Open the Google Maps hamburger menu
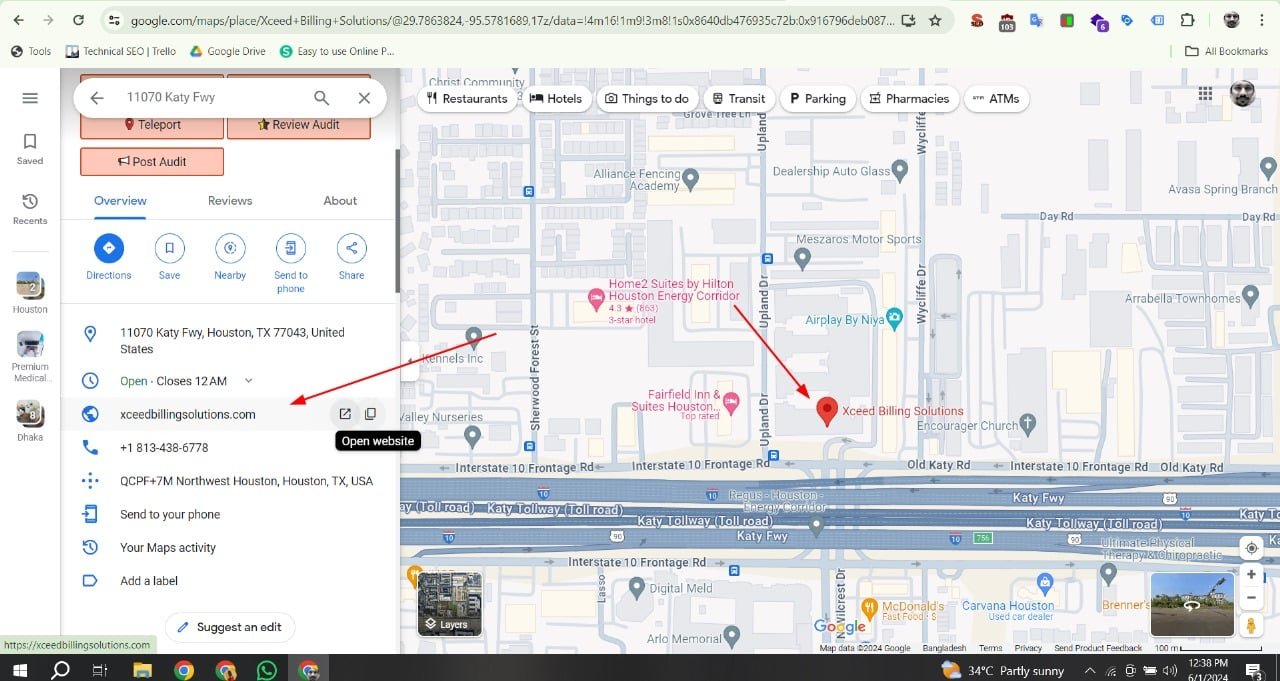This screenshot has width=1280, height=681. [30, 98]
